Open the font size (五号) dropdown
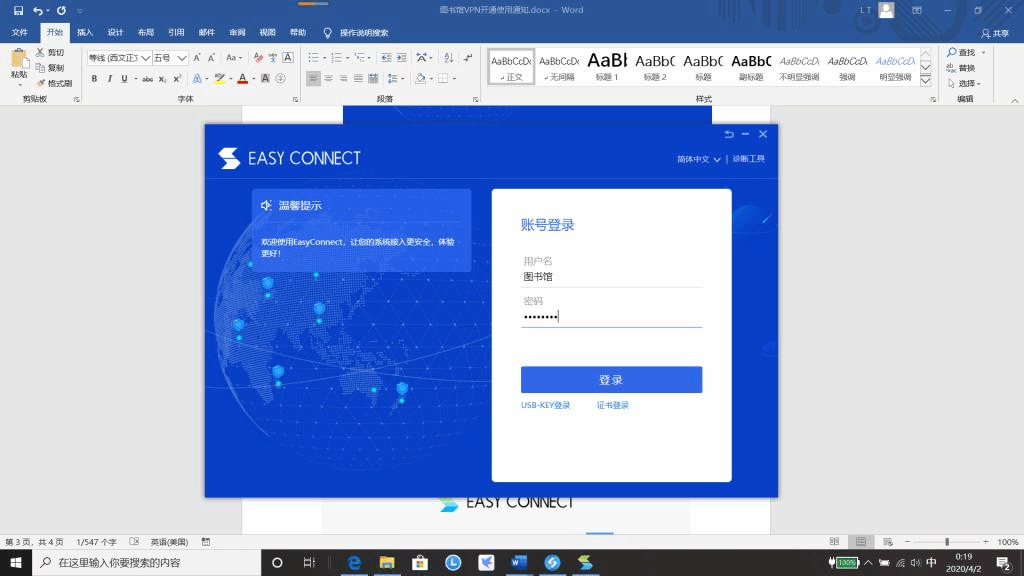The height and width of the screenshot is (576, 1024). [170, 58]
